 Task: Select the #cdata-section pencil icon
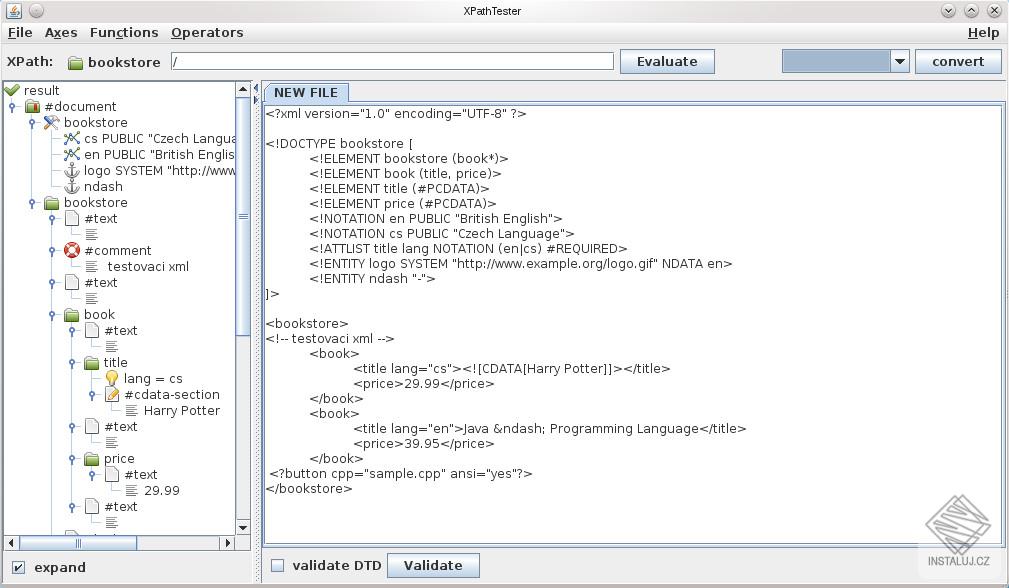pos(112,394)
